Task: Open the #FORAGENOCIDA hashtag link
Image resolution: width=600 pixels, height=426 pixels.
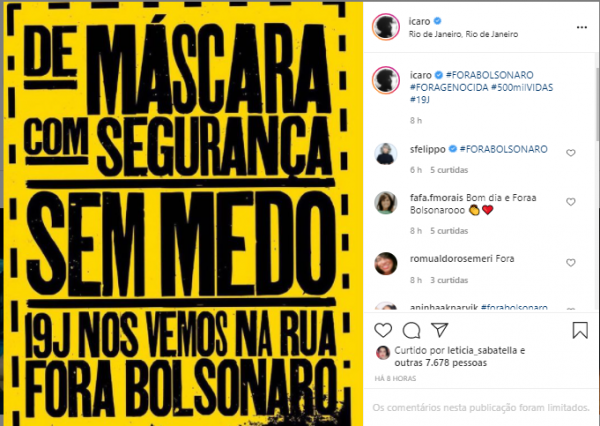Action: [449, 87]
